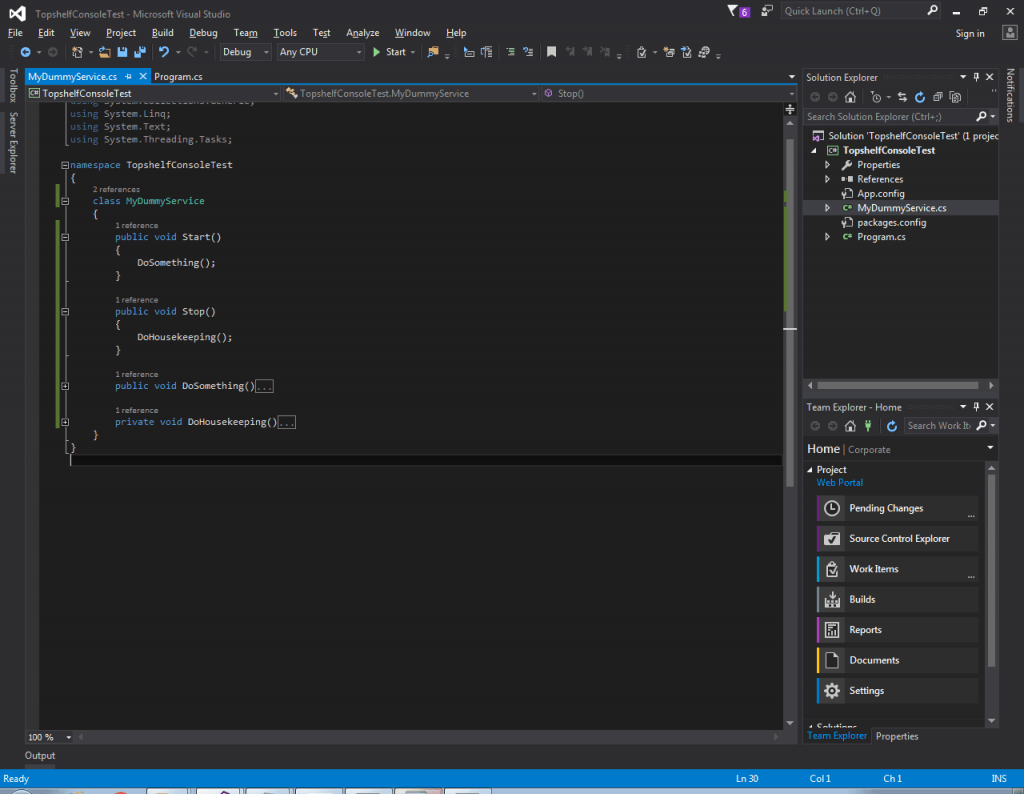Expand the collapsed DoHousekeeping() method
The image size is (1024, 794).
coord(65,422)
